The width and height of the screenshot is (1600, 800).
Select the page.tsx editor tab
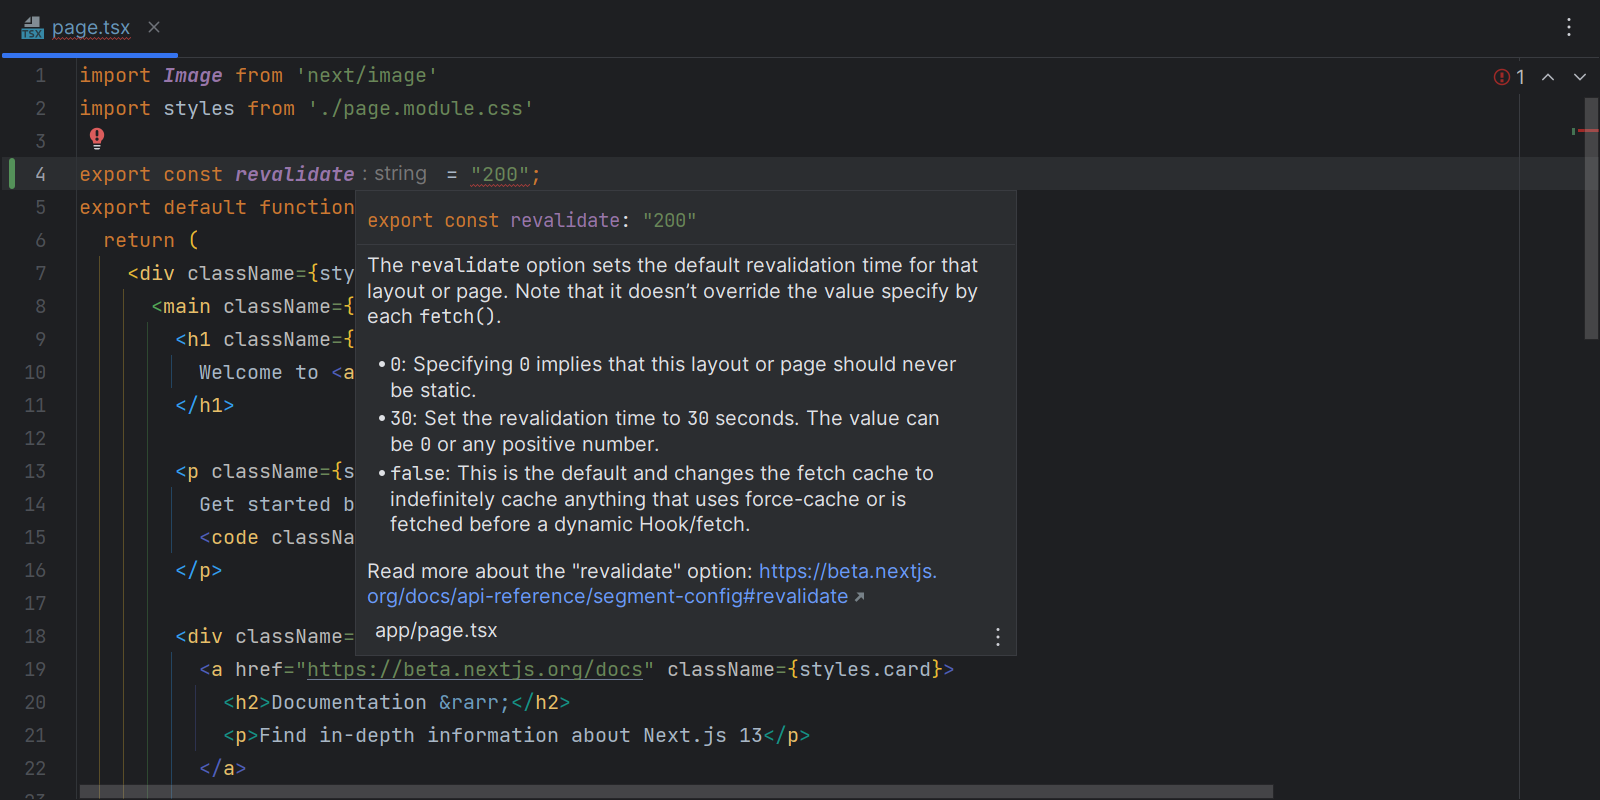(91, 28)
